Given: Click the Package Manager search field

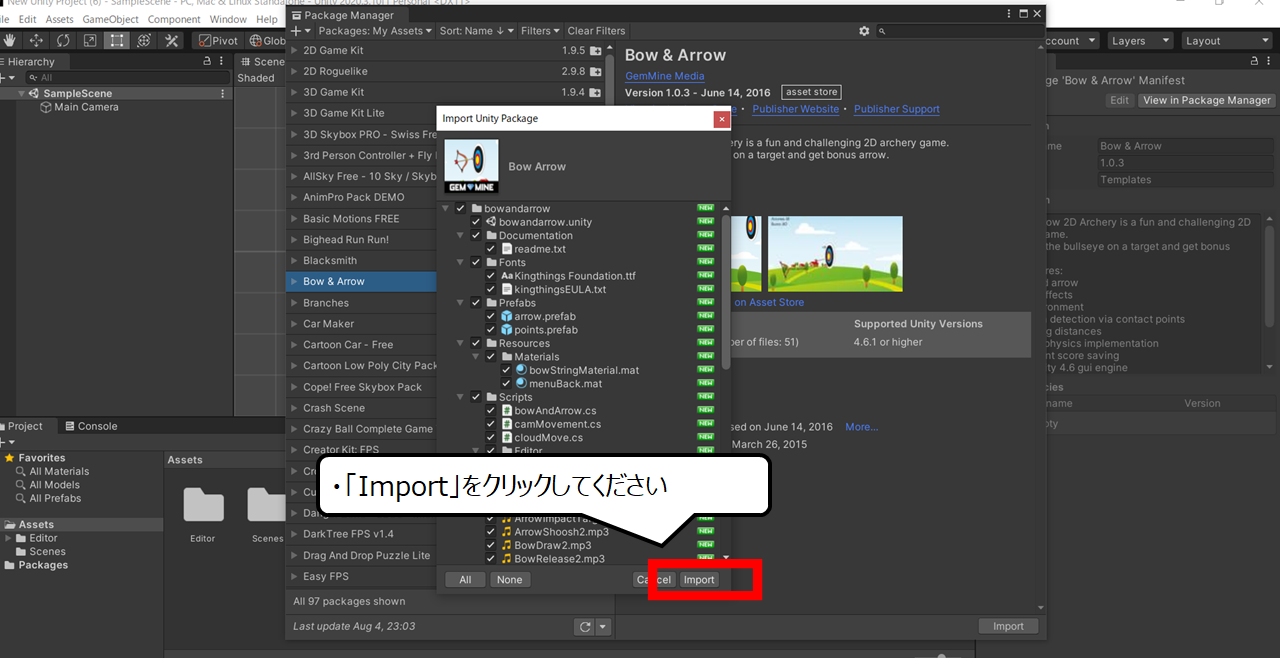Looking at the screenshot, I should pos(959,31).
